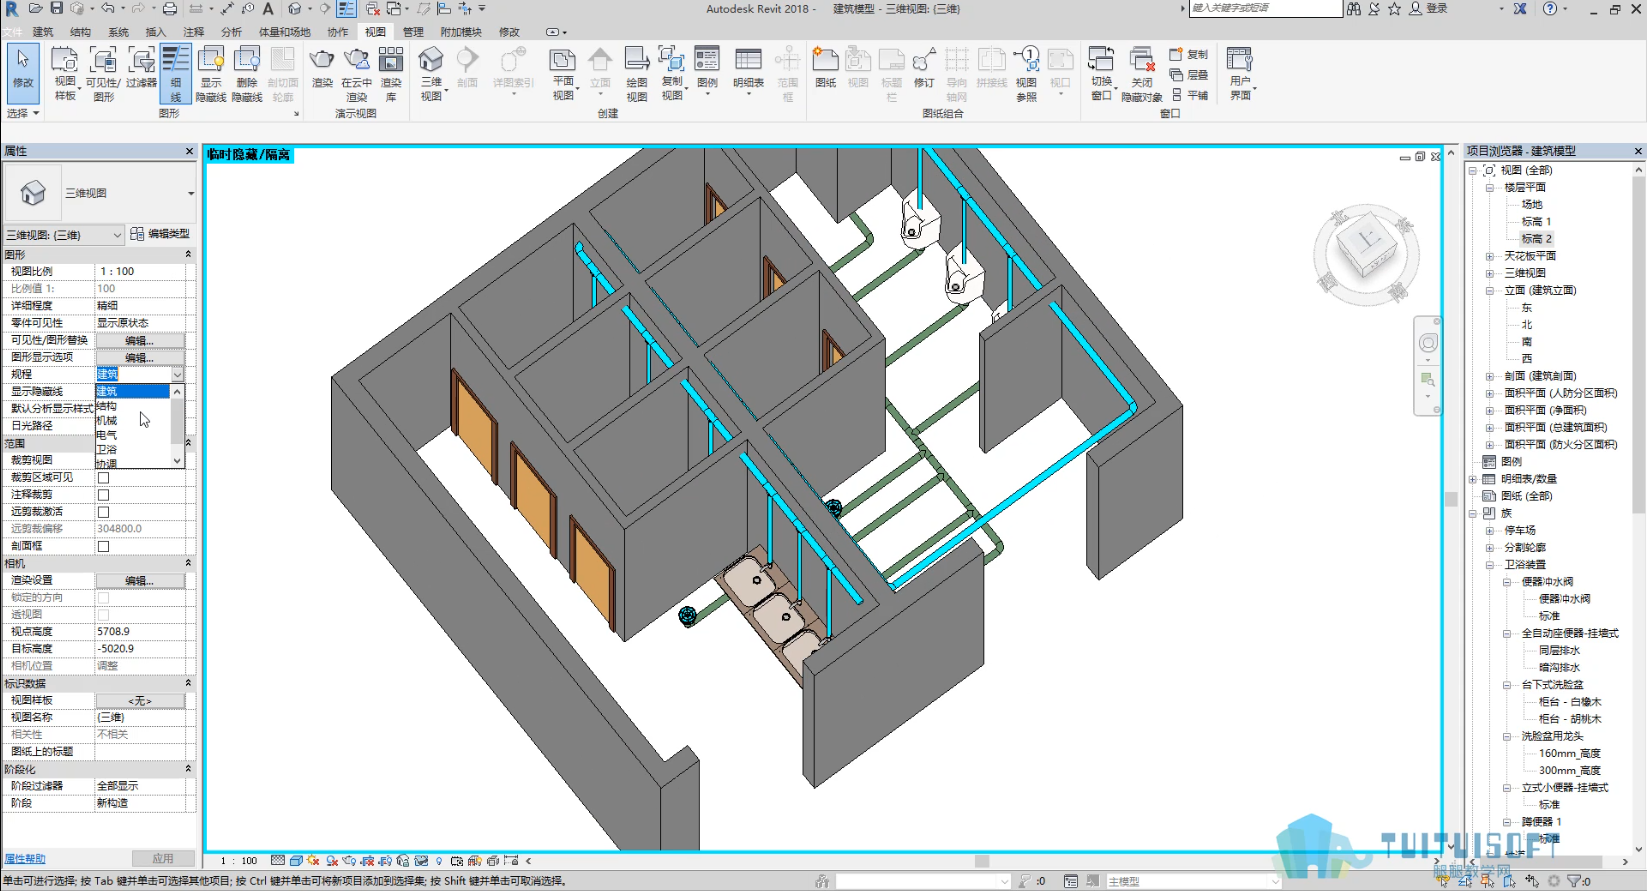
Task: Open the 建筑 (Architecture) ribbon tab
Action: pyautogui.click(x=43, y=32)
